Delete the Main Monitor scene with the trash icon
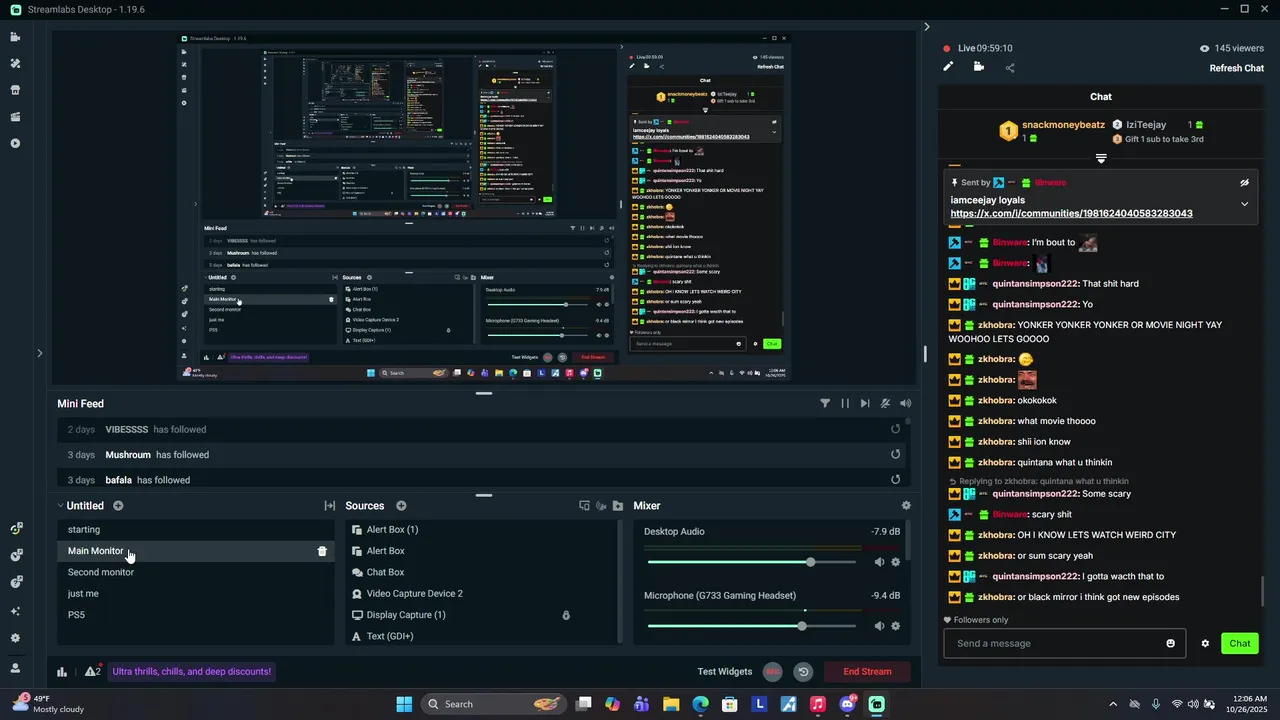This screenshot has width=1280, height=720. point(322,551)
